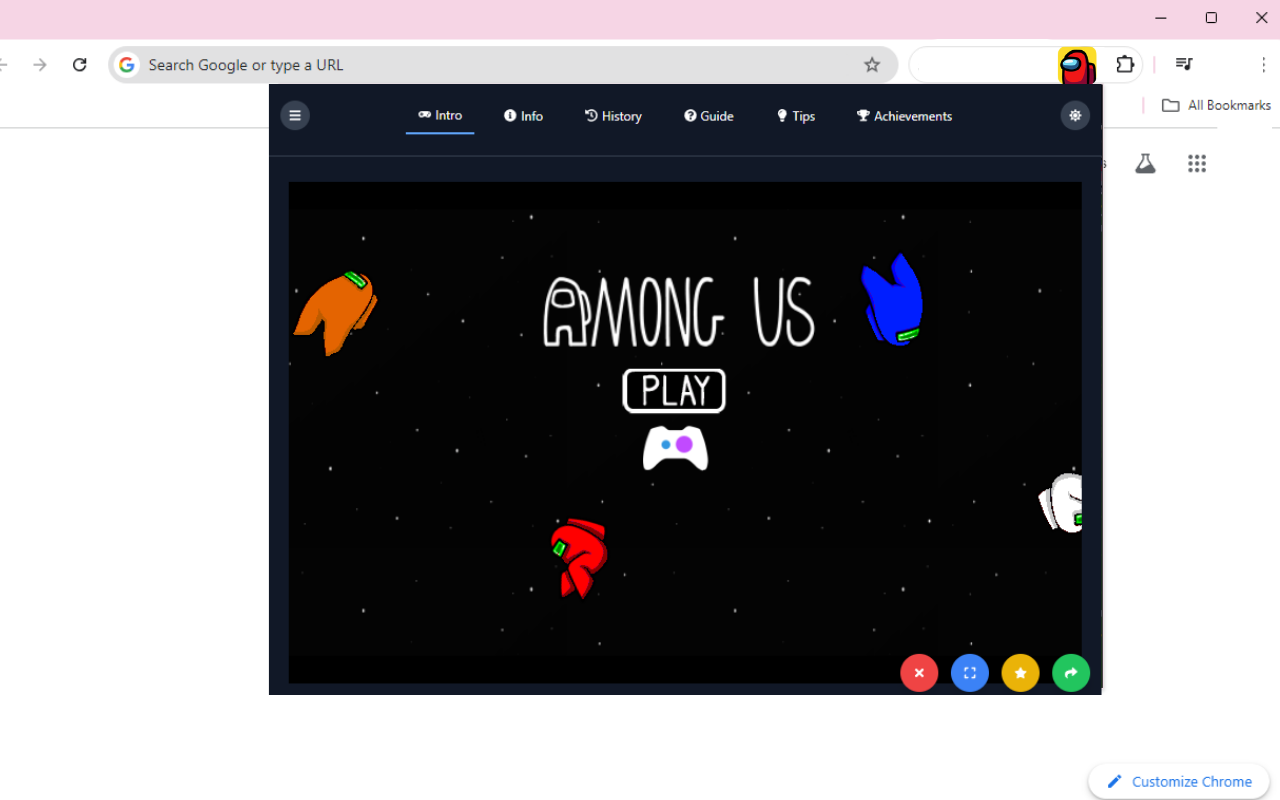Start the game with PLAY button
Image resolution: width=1280 pixels, height=800 pixels.
click(674, 390)
